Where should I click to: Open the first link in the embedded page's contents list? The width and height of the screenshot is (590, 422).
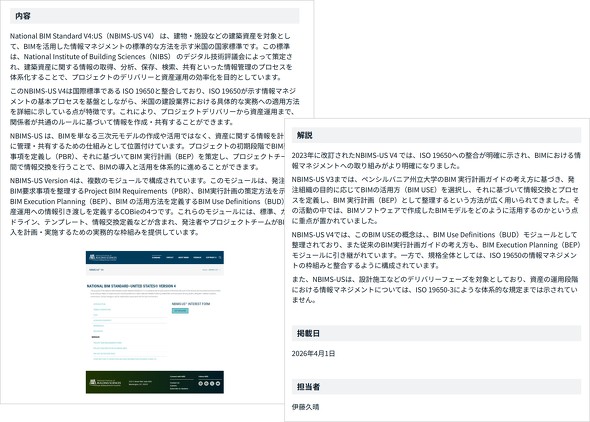[x=99, y=304]
